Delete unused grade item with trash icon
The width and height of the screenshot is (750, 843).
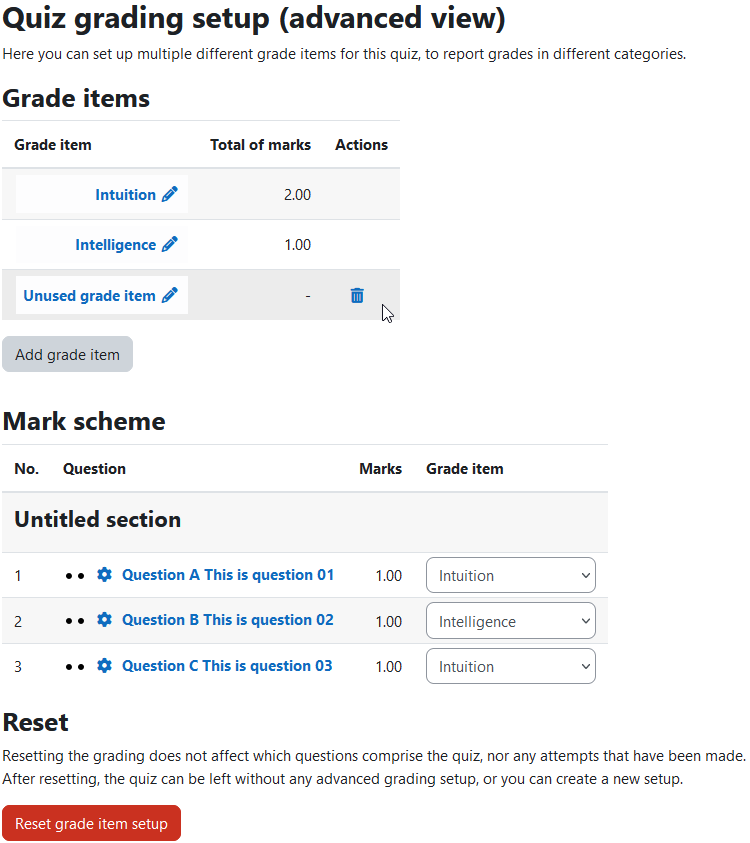pyautogui.click(x=357, y=295)
